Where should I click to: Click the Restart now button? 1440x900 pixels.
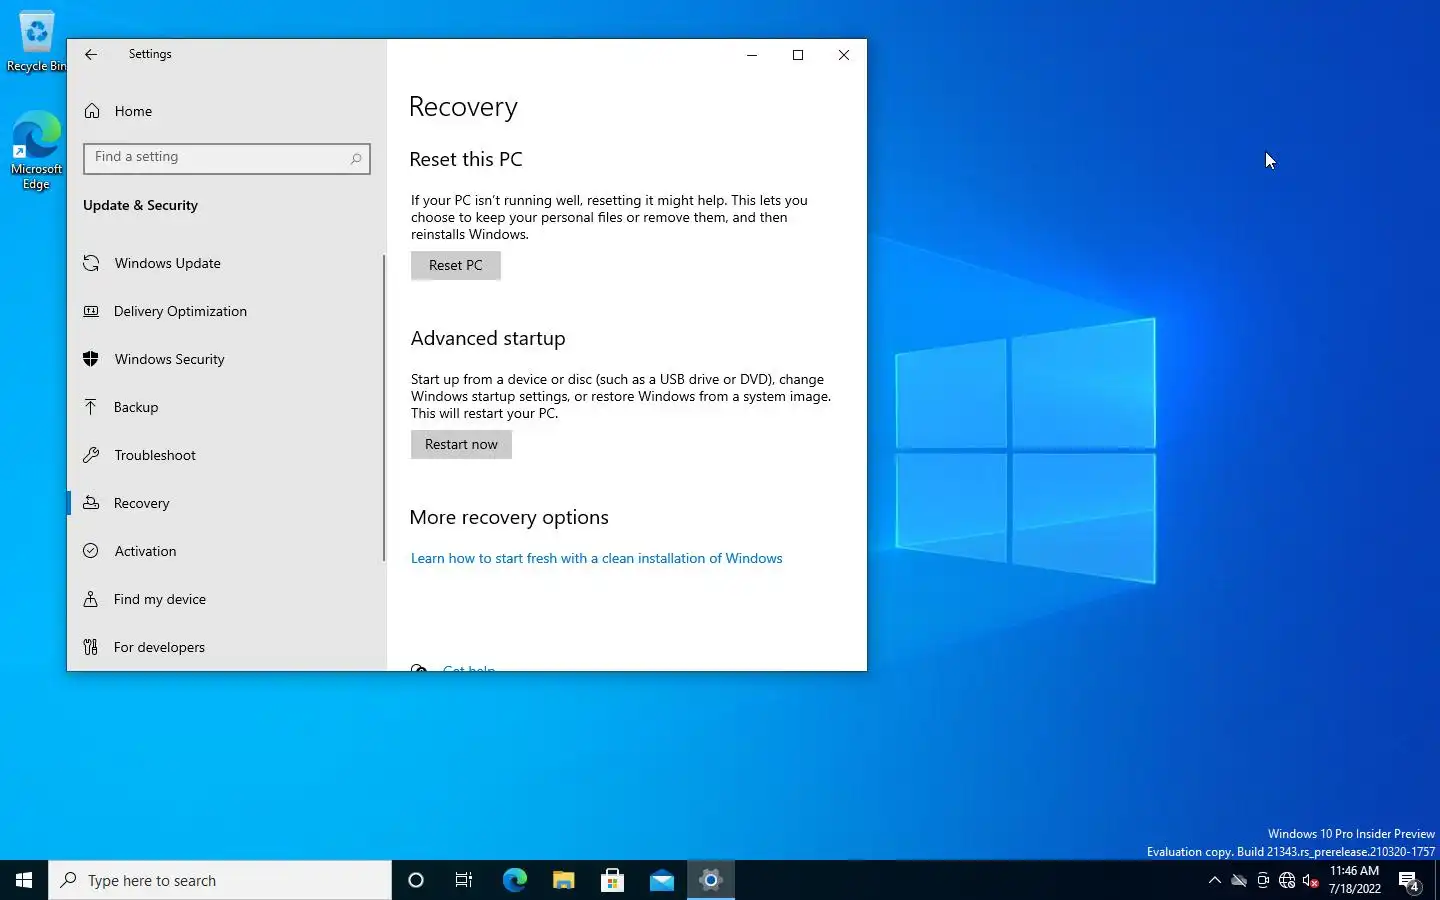(461, 444)
